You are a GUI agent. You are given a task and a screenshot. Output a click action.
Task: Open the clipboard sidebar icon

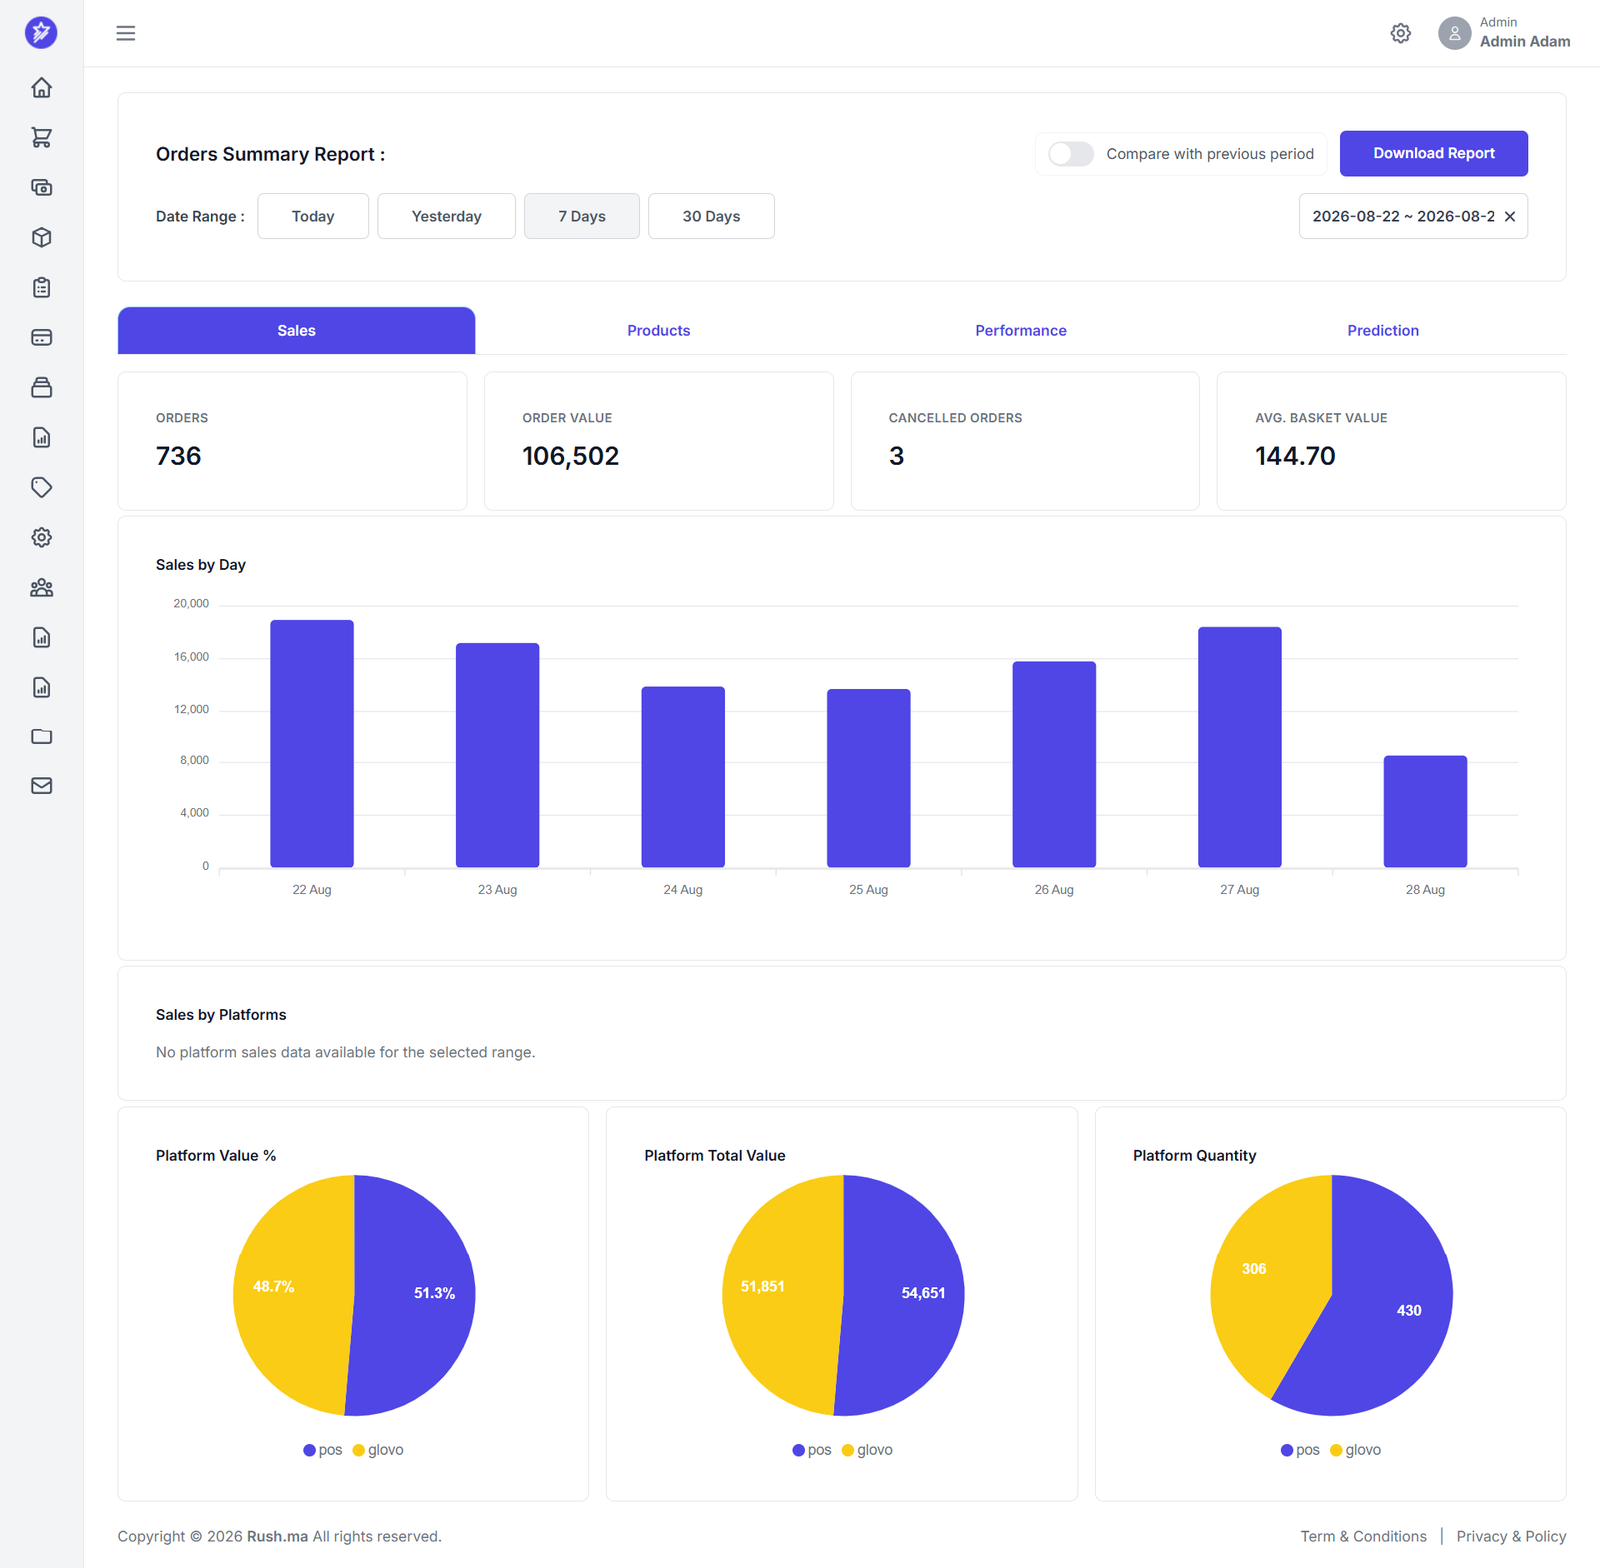[41, 288]
